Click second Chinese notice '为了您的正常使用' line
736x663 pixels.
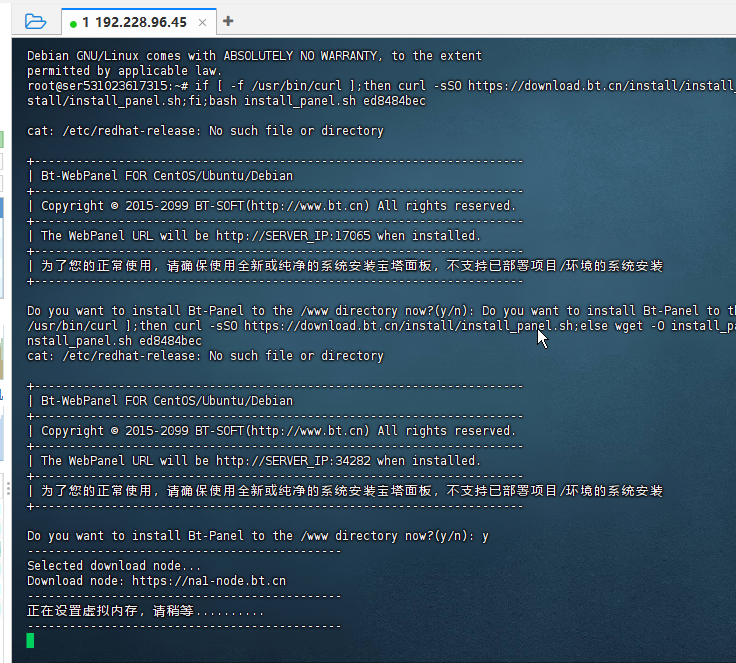pos(345,491)
